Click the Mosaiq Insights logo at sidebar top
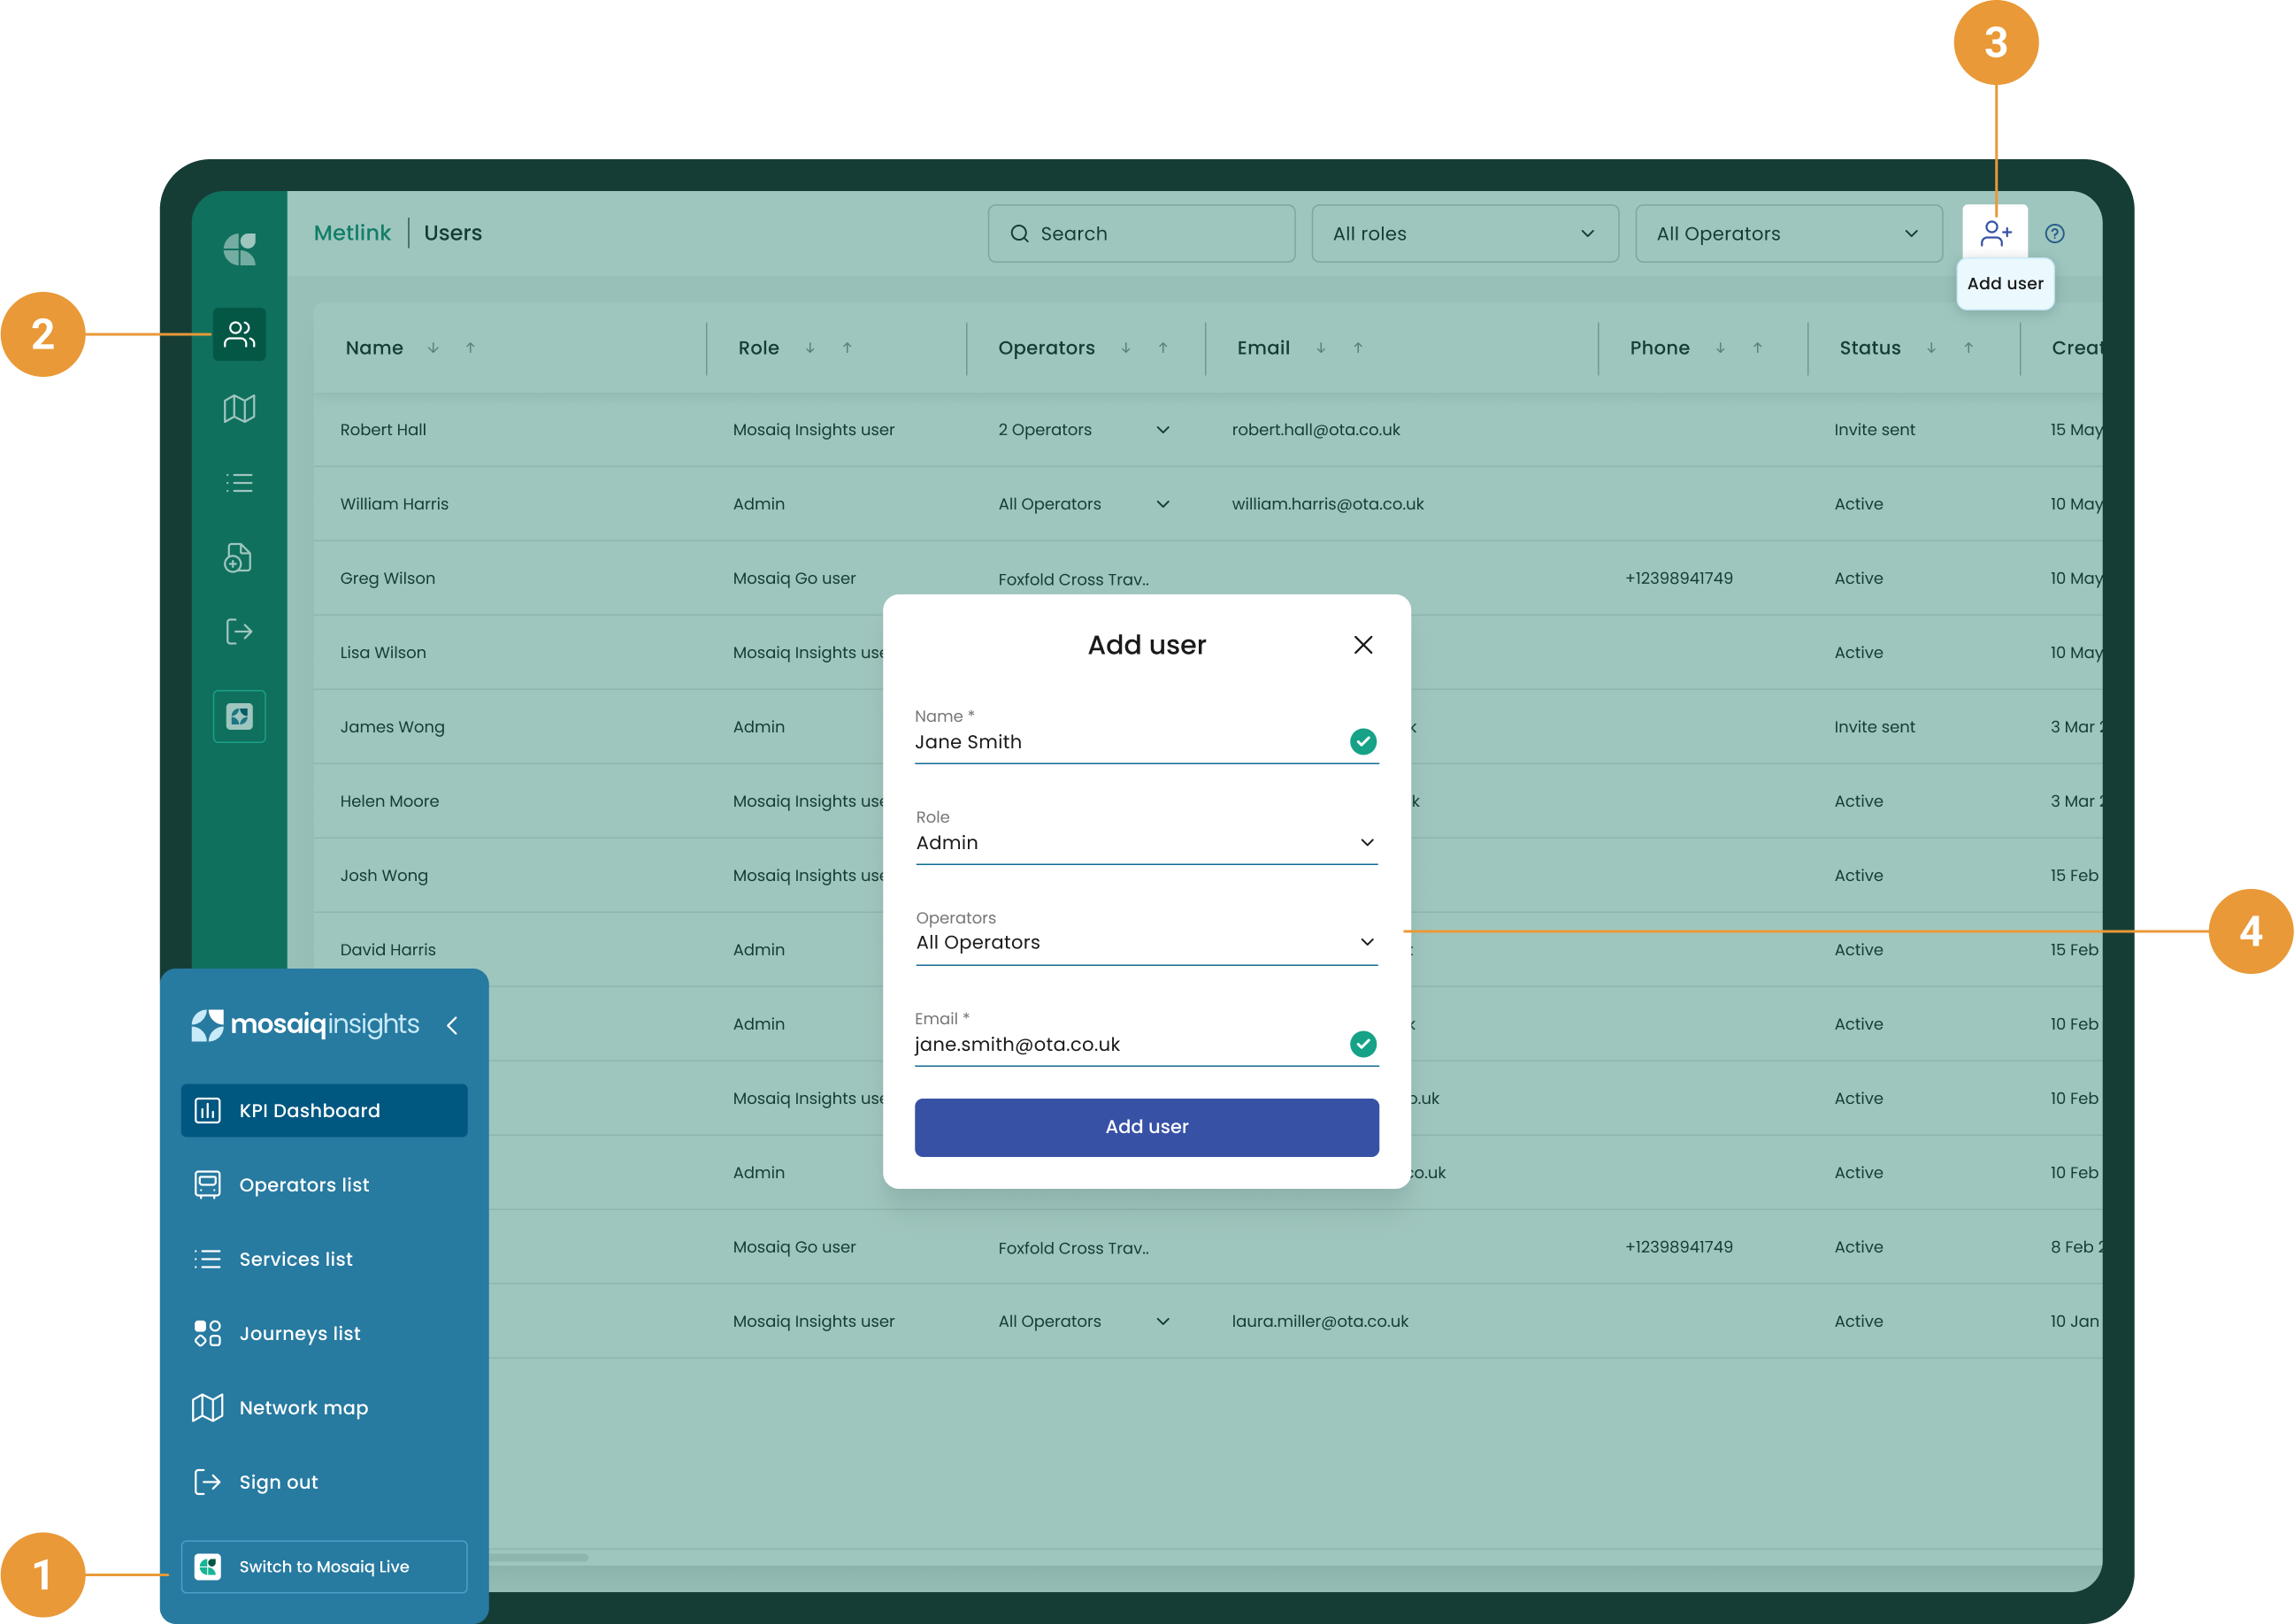 pos(304,1024)
